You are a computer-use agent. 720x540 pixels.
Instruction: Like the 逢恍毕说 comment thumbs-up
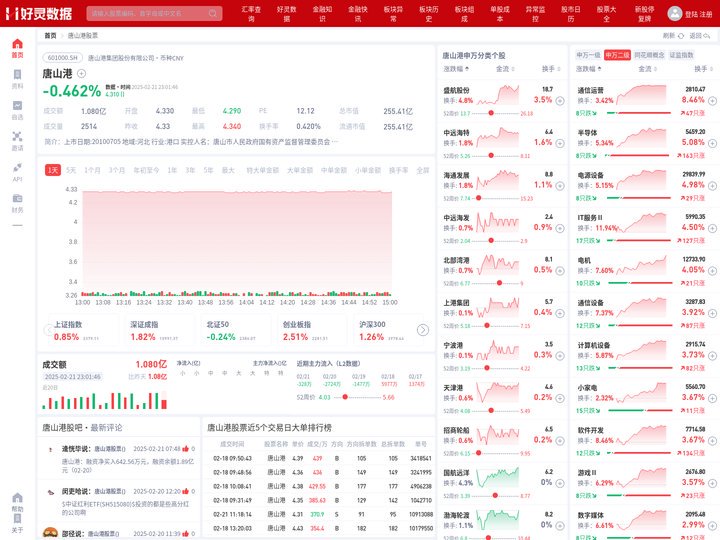[186, 449]
